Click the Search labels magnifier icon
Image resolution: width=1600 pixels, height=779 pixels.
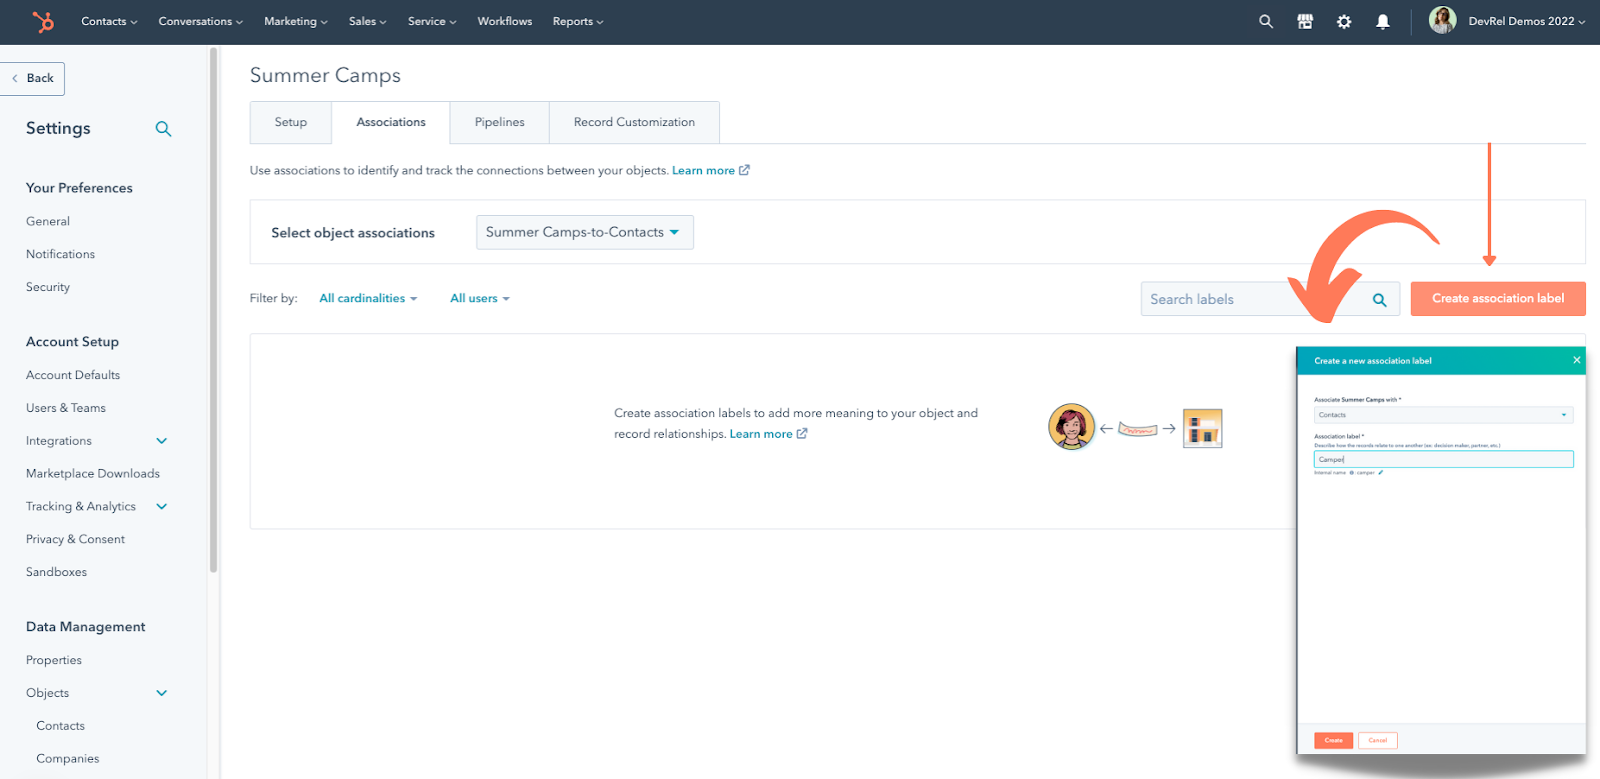coord(1379,300)
